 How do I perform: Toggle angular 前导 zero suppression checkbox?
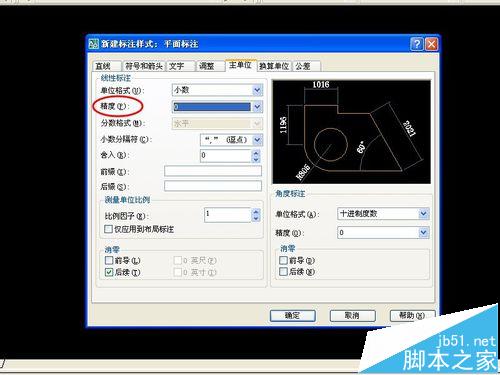coord(283,260)
